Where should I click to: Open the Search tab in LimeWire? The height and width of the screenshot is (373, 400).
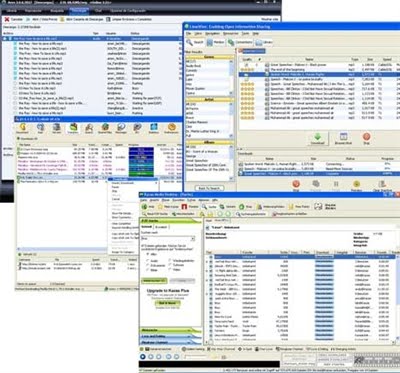tap(195, 42)
